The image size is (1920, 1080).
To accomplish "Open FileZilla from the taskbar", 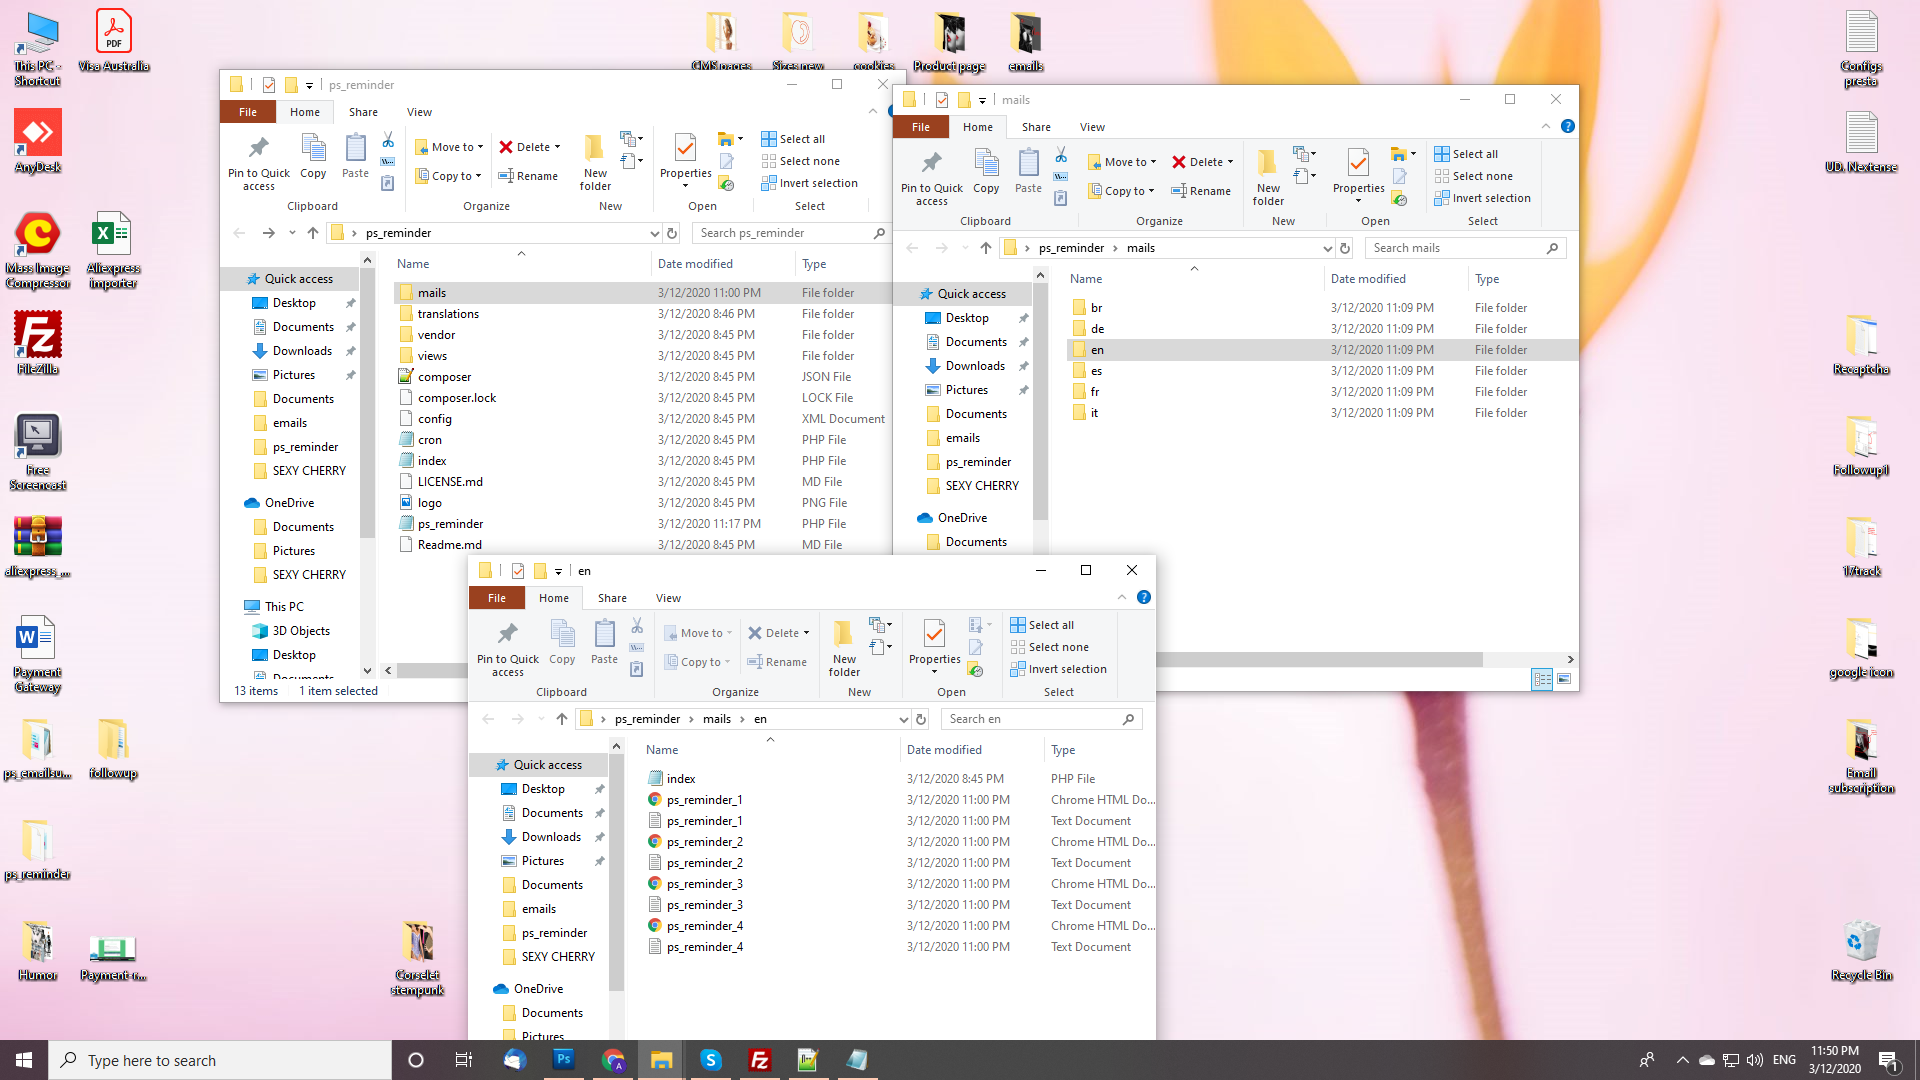I will pos(760,1060).
